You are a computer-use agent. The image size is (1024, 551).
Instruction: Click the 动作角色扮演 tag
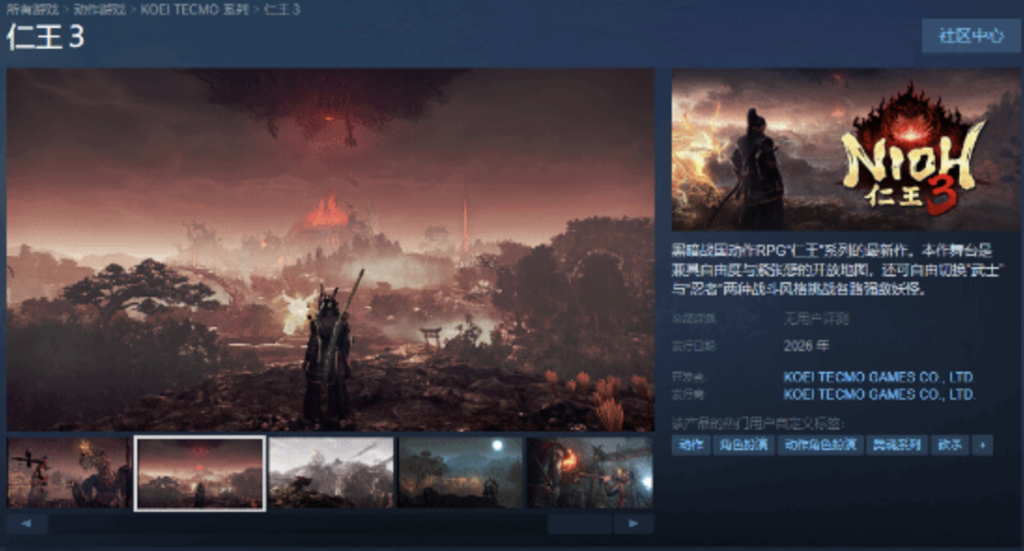coord(820,445)
